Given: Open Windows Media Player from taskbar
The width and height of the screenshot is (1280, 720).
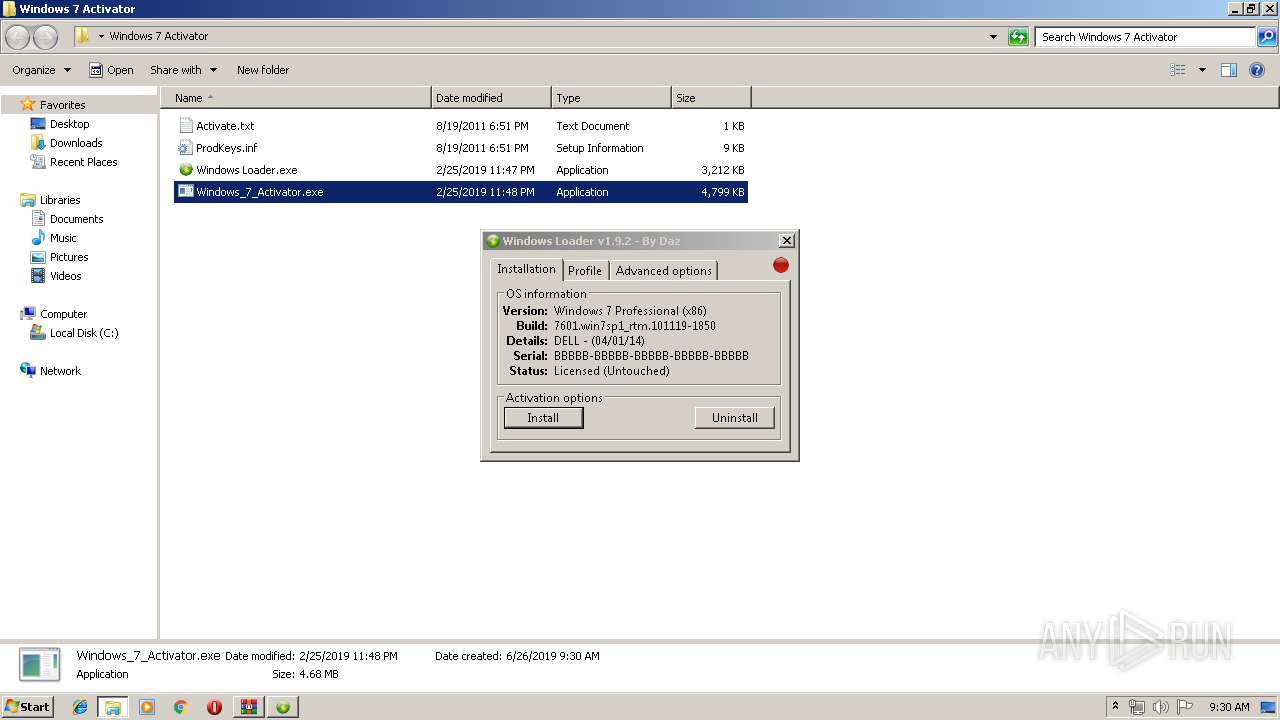Looking at the screenshot, I should 147,707.
